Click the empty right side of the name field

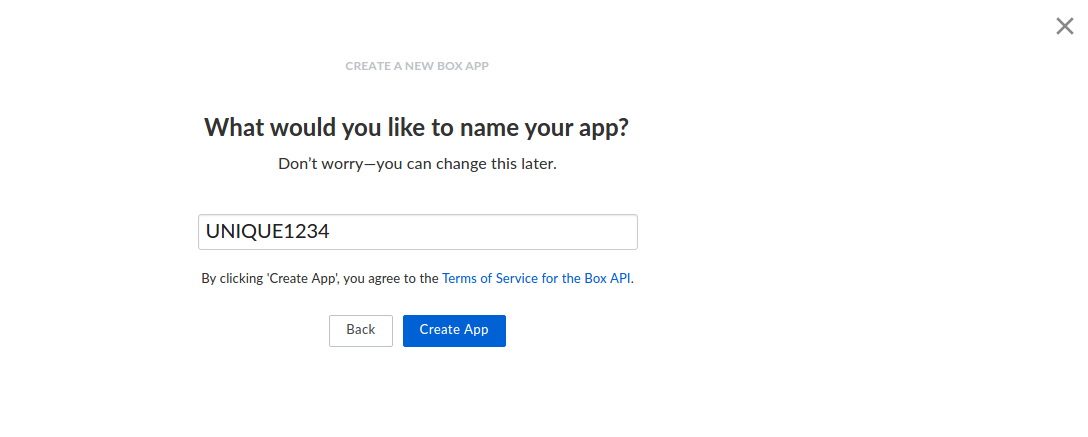(x=560, y=232)
